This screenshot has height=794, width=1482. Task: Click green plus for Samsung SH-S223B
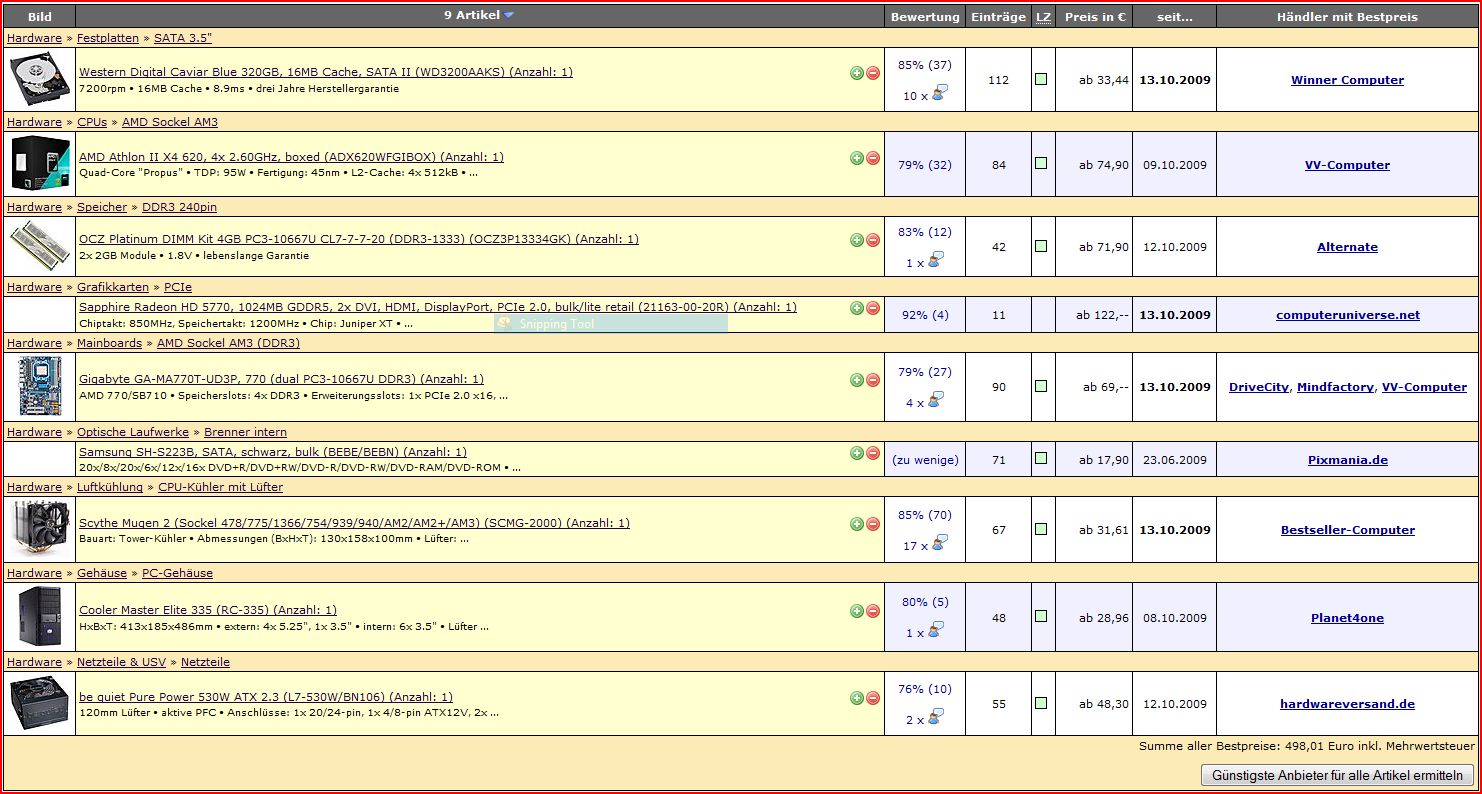coord(857,453)
